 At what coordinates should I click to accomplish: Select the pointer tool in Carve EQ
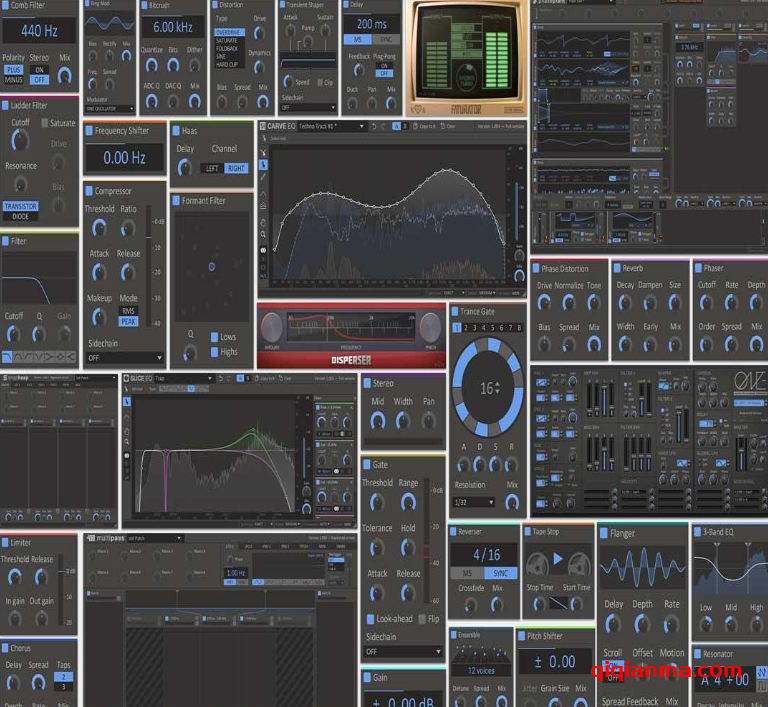(x=263, y=163)
